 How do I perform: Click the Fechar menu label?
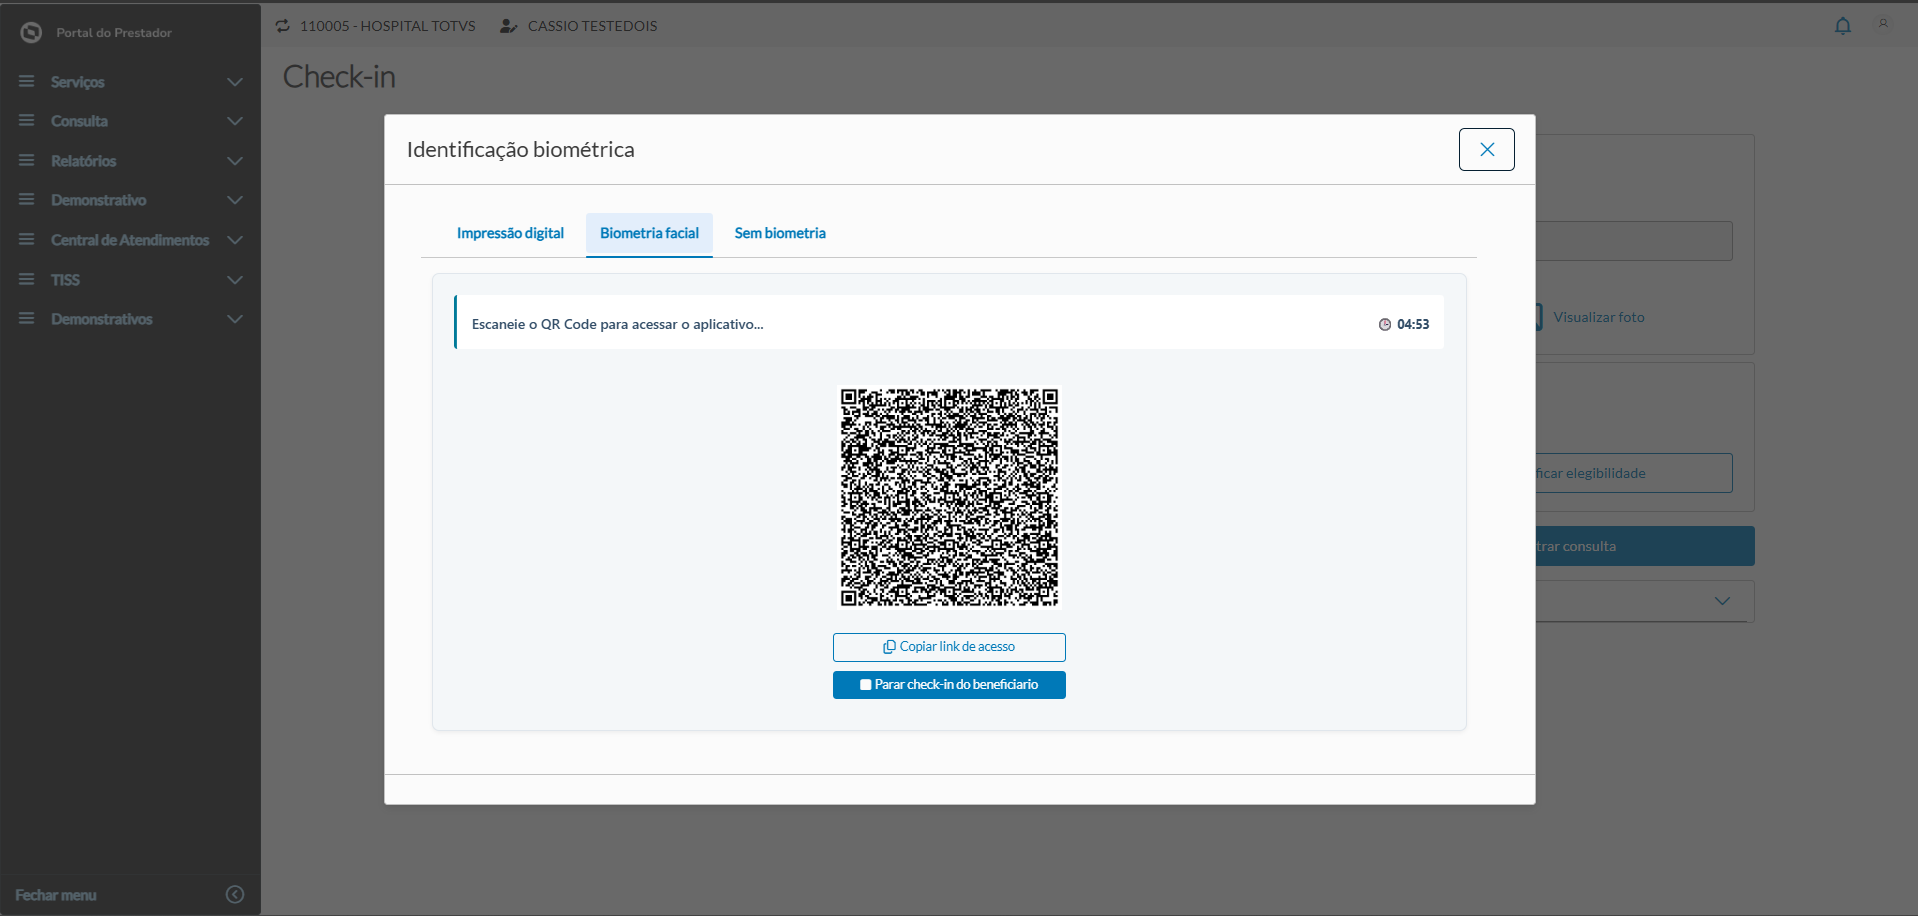click(x=56, y=895)
